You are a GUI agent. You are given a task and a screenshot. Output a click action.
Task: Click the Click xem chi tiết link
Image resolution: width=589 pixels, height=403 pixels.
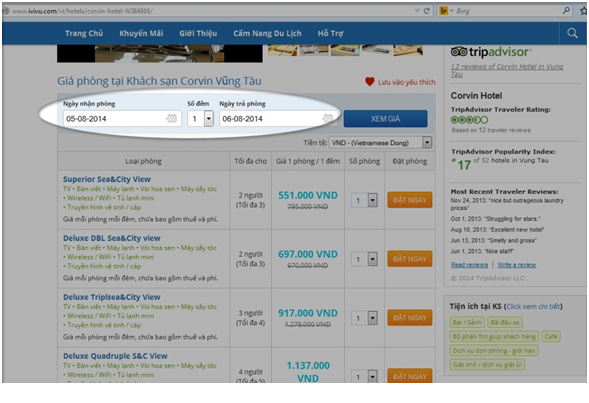(x=533, y=306)
